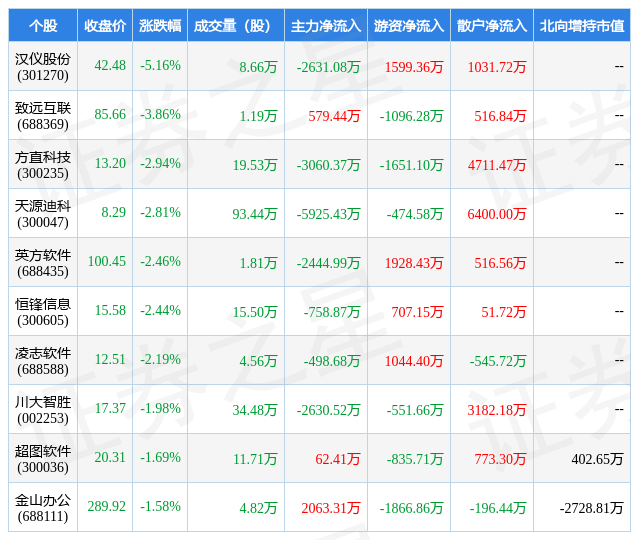Screen dimensions: 631x540
Task: Click closing price 100.45
Action: [x=107, y=262]
